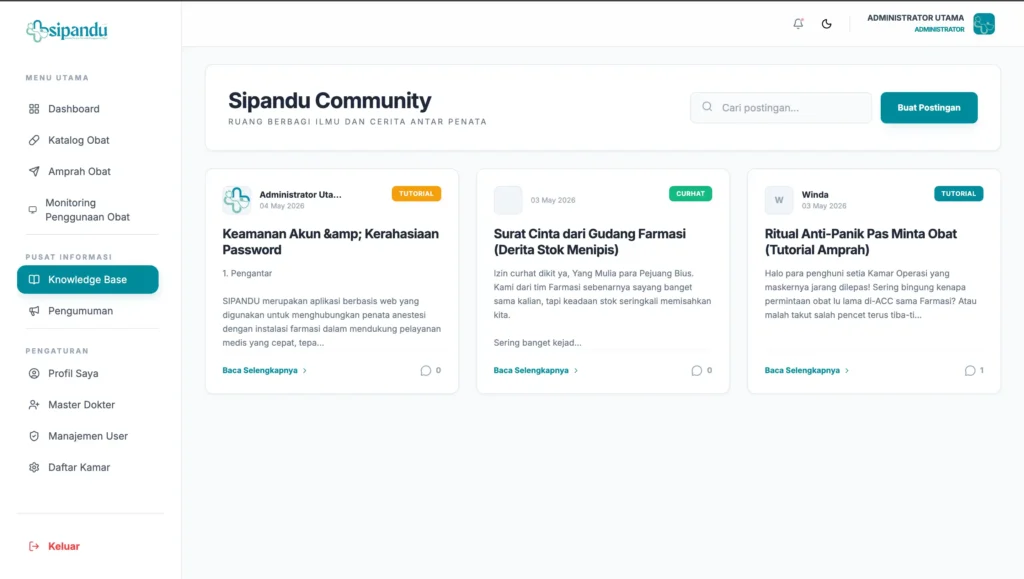Read more on Surat Cinta post

click(536, 370)
